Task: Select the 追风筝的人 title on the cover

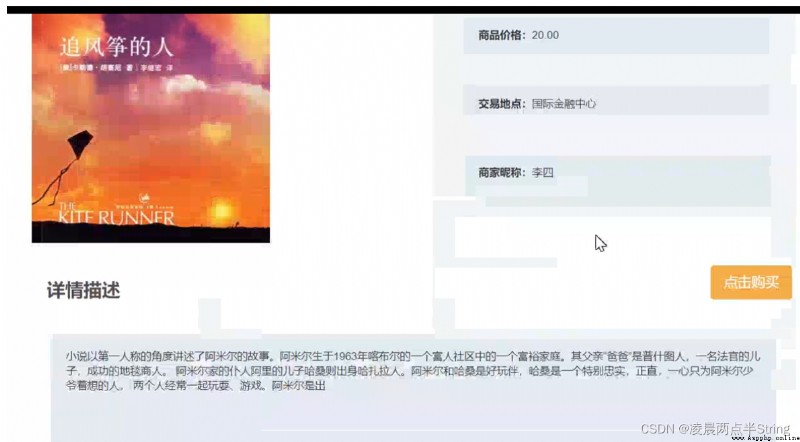Action: pyautogui.click(x=117, y=46)
